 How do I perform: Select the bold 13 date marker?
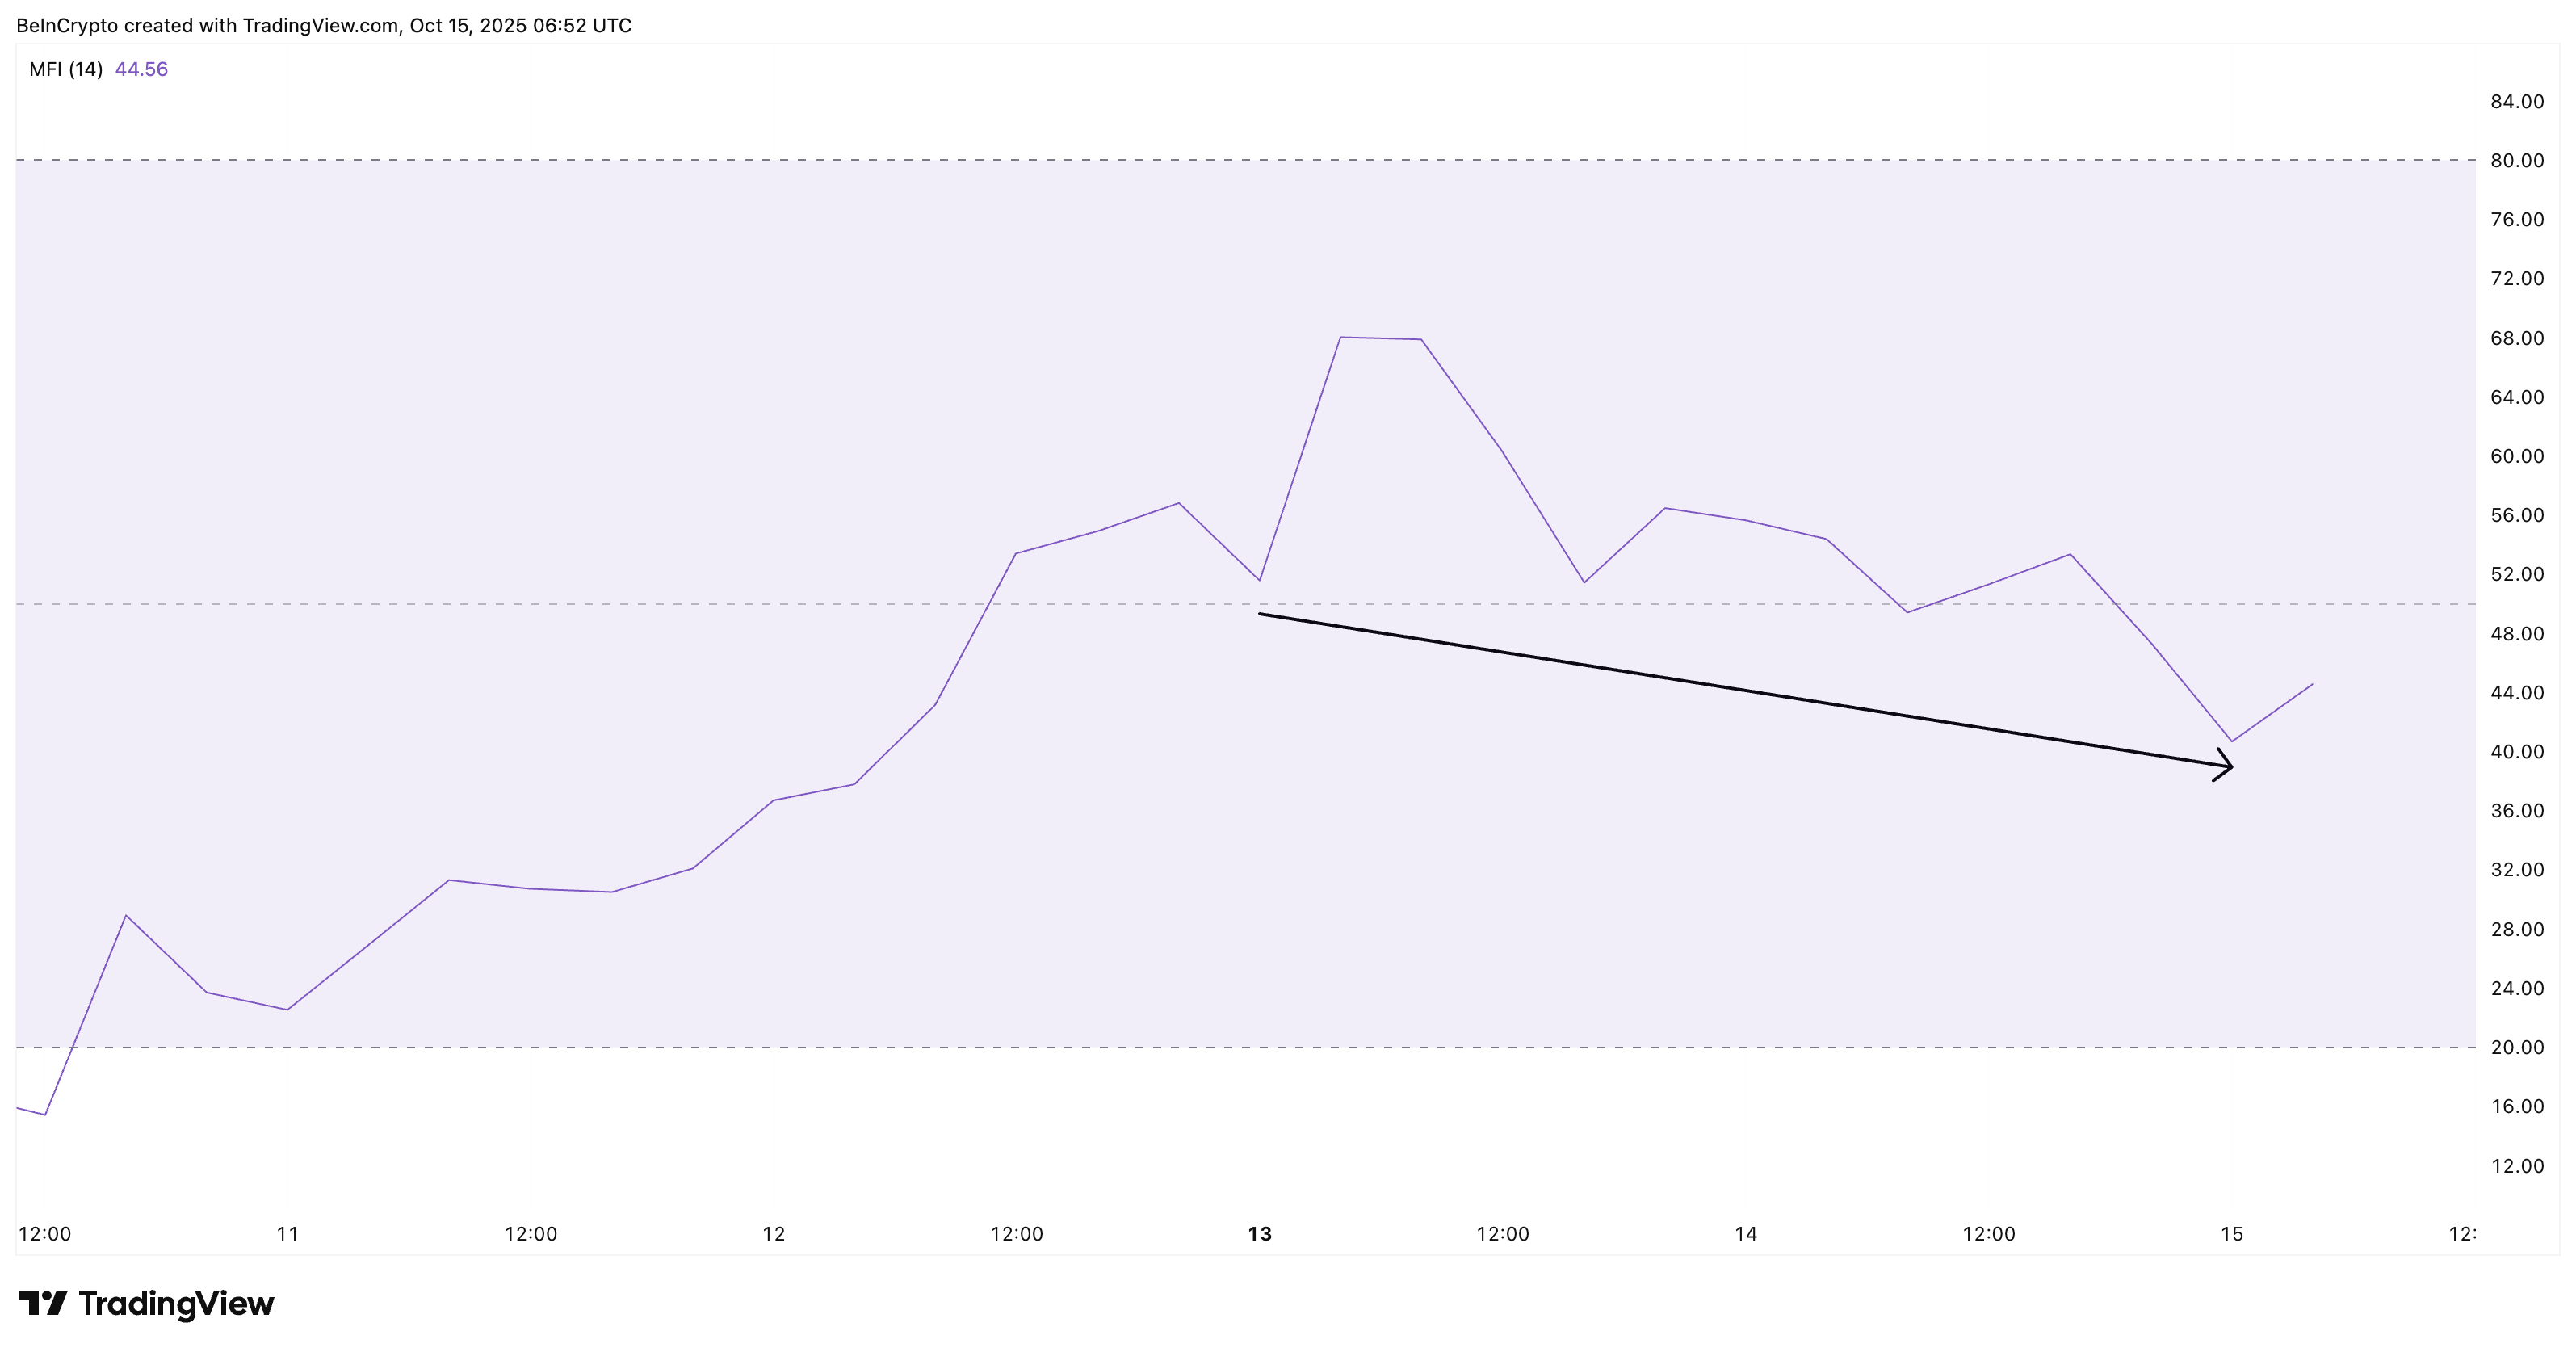pos(1259,1234)
